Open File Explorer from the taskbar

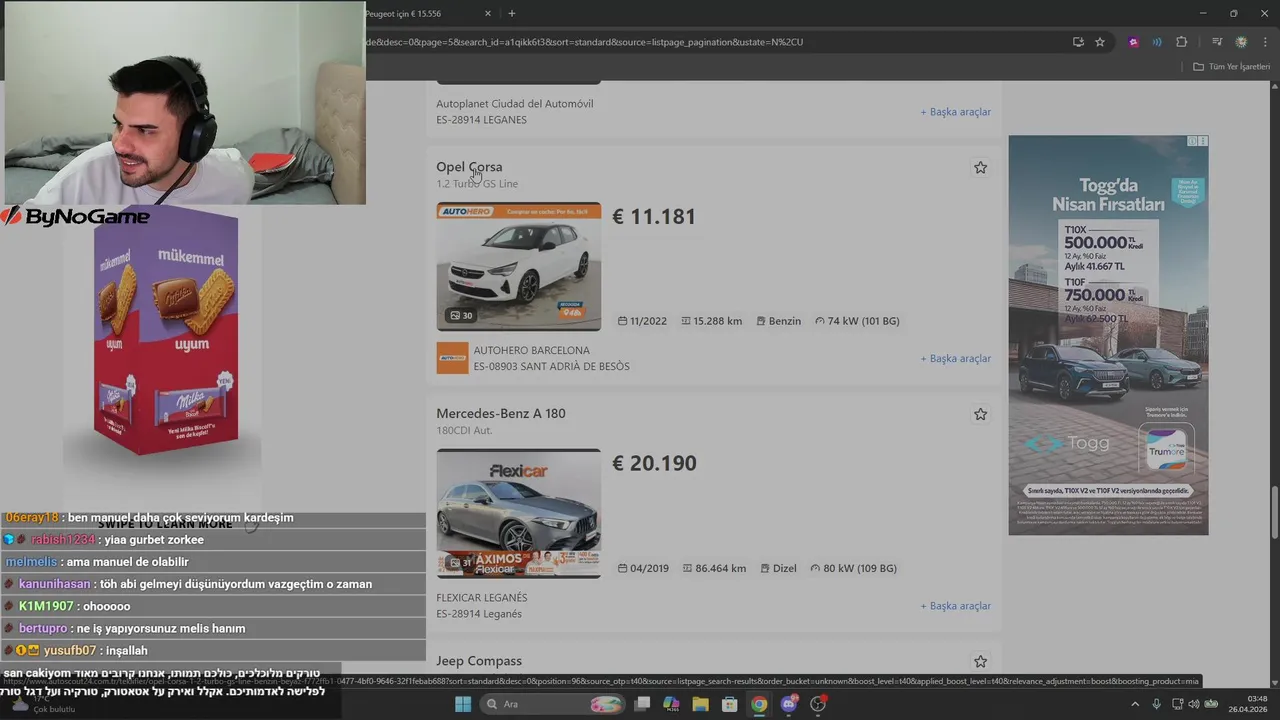(x=701, y=705)
